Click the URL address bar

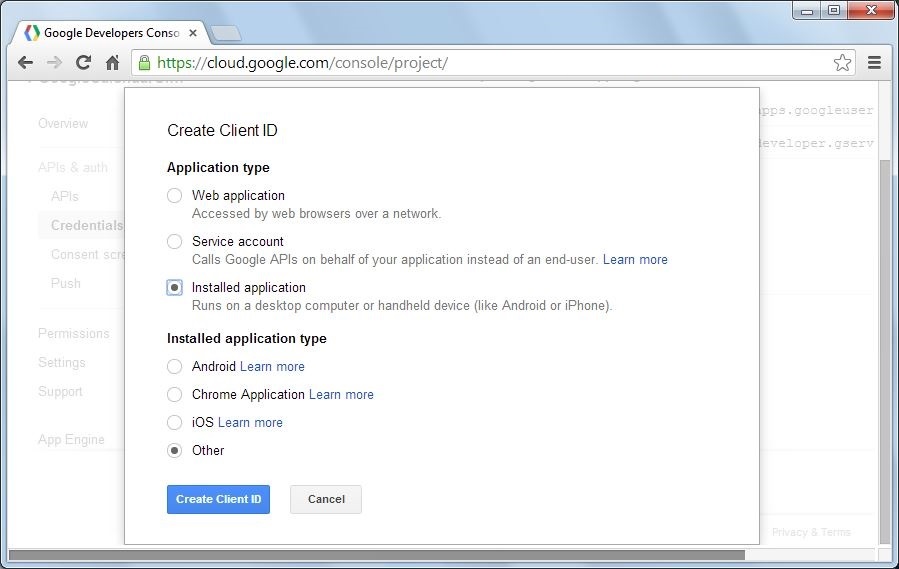pos(493,63)
